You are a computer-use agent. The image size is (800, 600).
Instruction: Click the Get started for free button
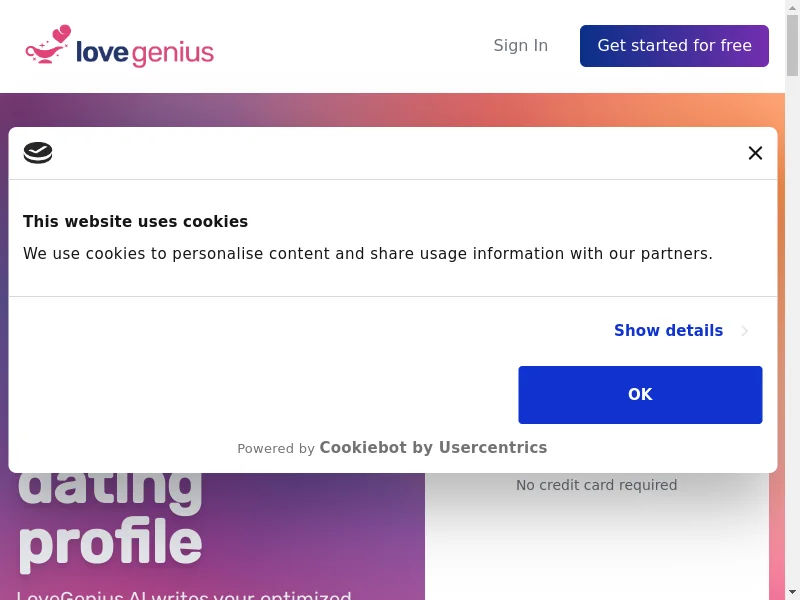(674, 46)
